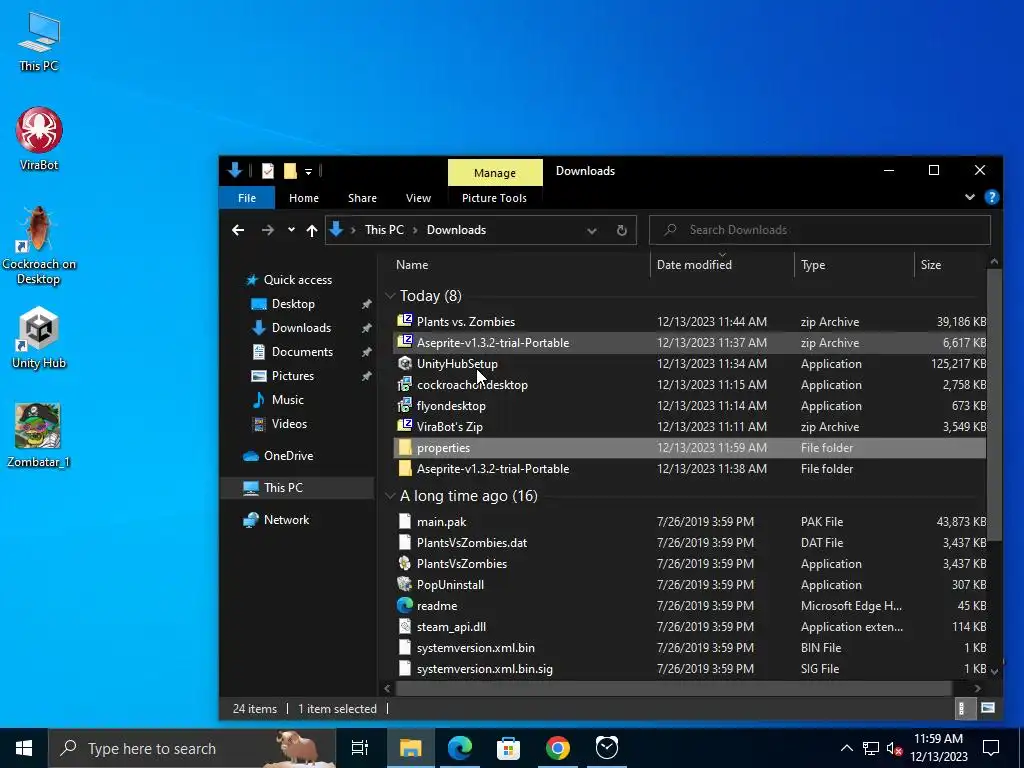Screen dimensions: 1024x768
Task: Select the Plants vs. Zombies zip archive
Action: pyautogui.click(x=690, y=321)
